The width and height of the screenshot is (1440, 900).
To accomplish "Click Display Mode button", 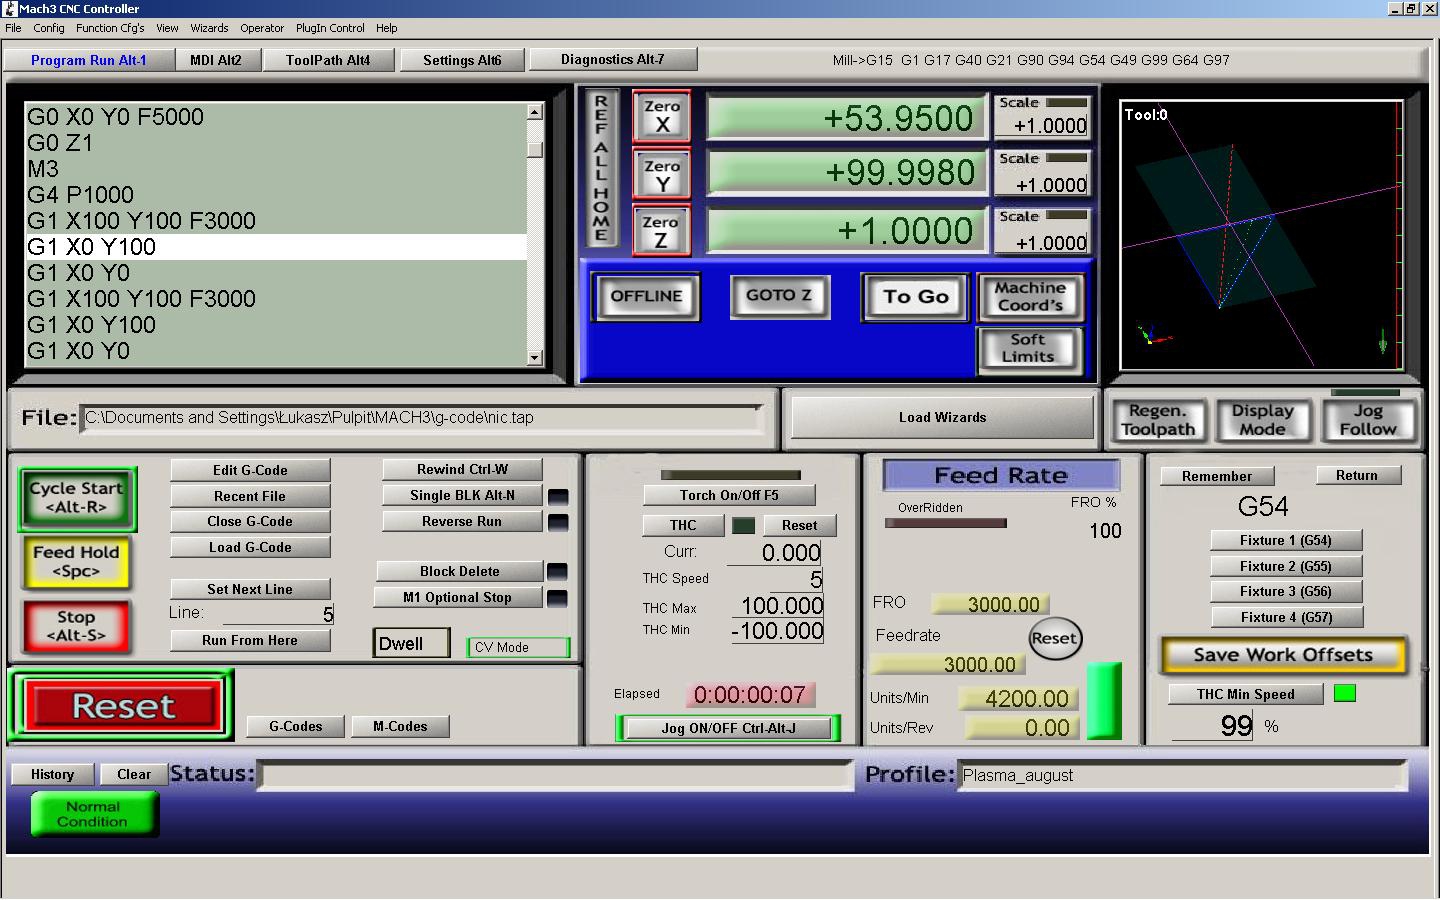I will 1262,420.
